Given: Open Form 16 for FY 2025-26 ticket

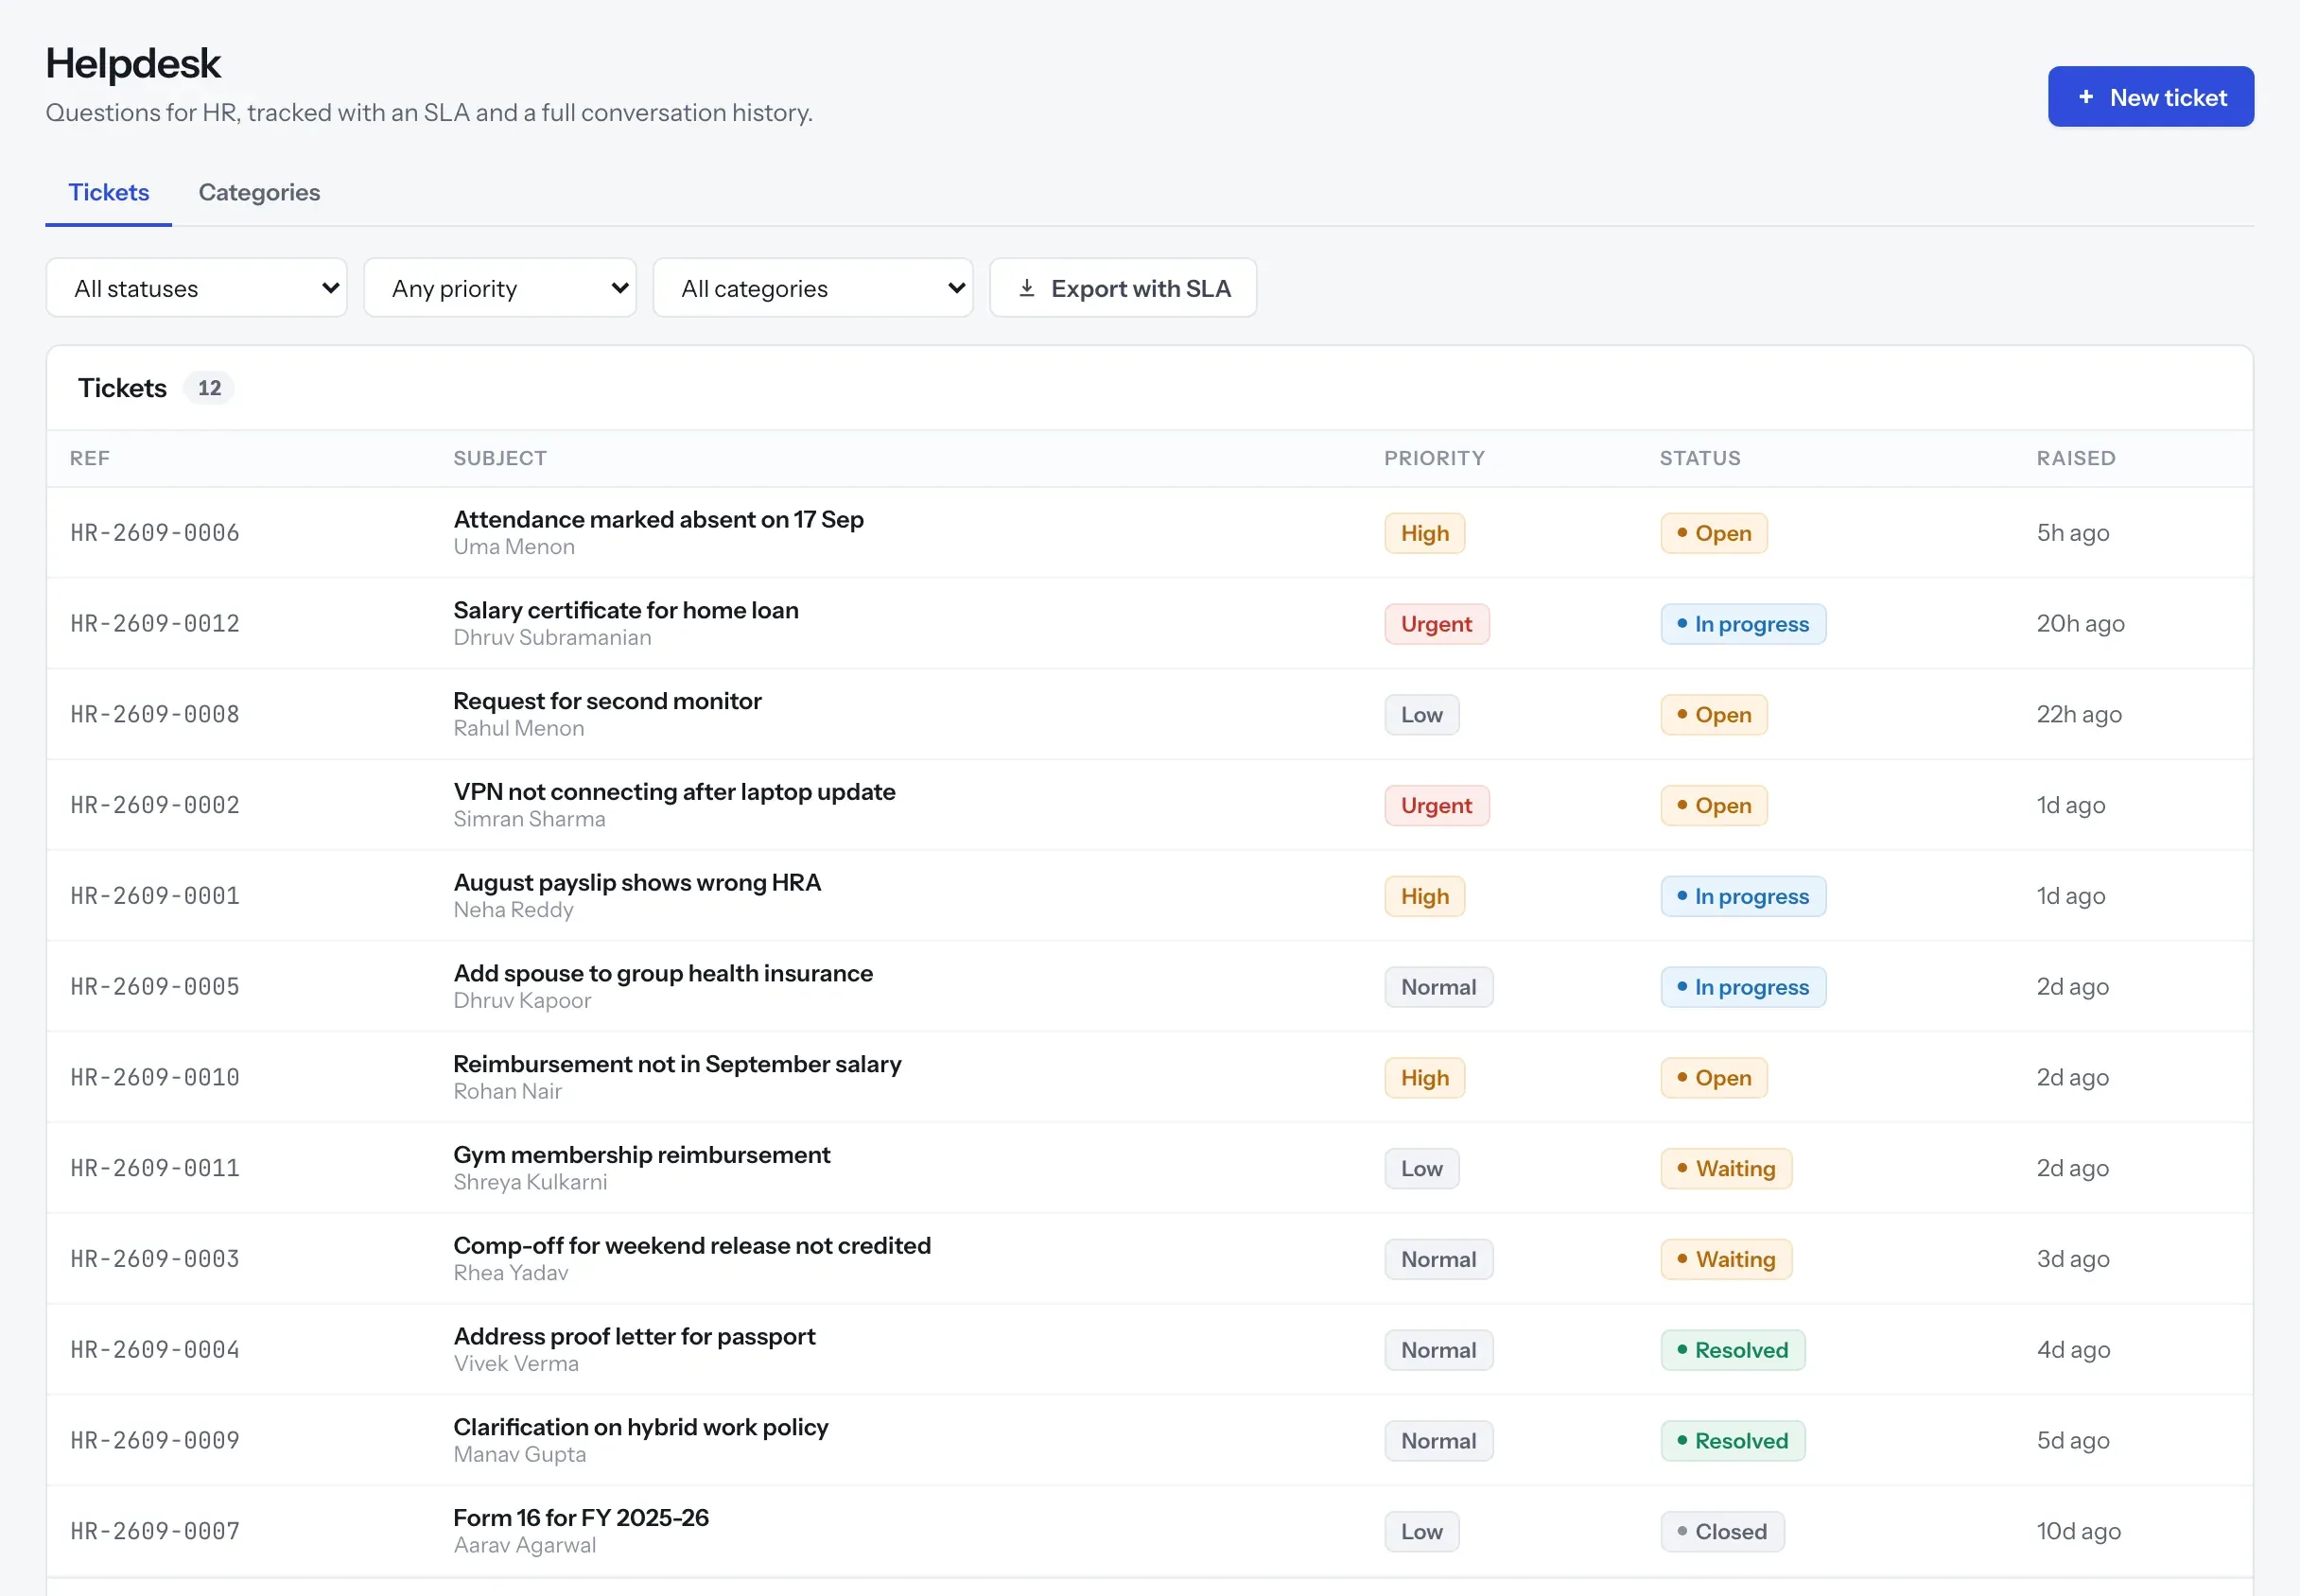Looking at the screenshot, I should point(581,1518).
